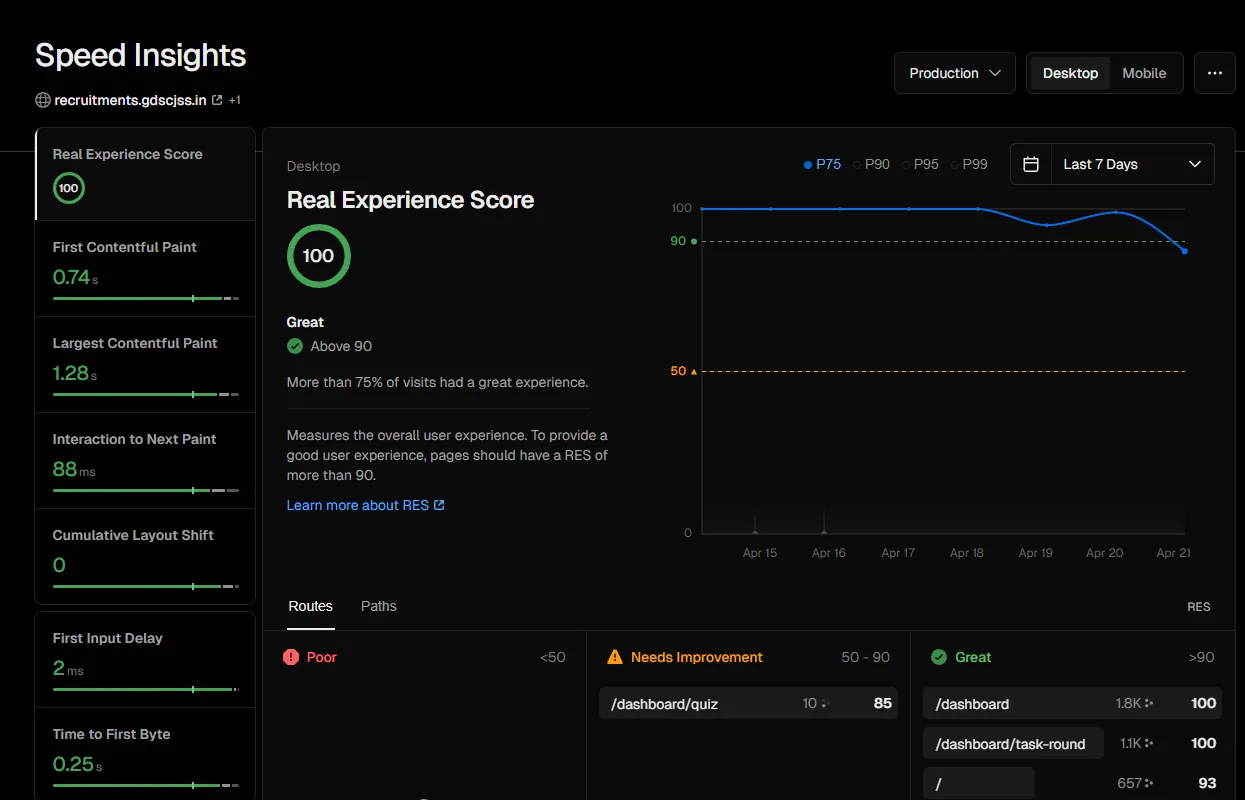Screen dimensions: 1245x800
Task: Switch to Desktop device view
Action: point(1070,73)
